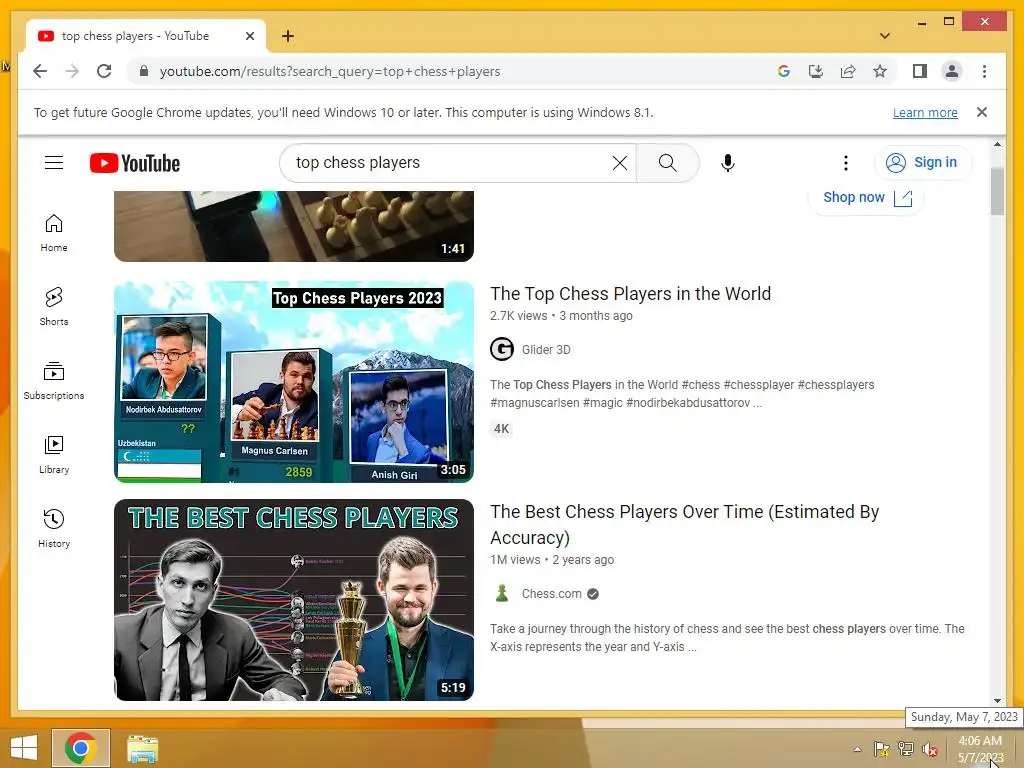This screenshot has height=768, width=1024.
Task: Reload the YouTube page
Action: coord(104,71)
